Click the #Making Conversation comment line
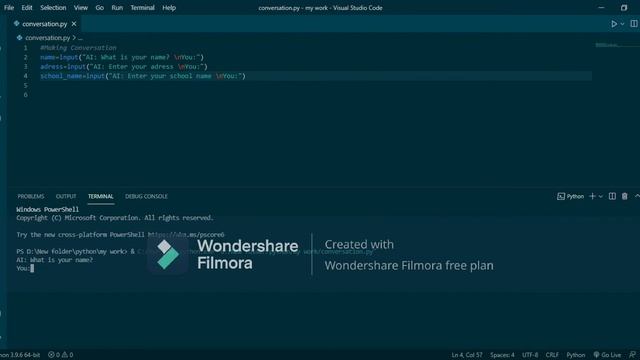This screenshot has width=640, height=360. click(78, 48)
